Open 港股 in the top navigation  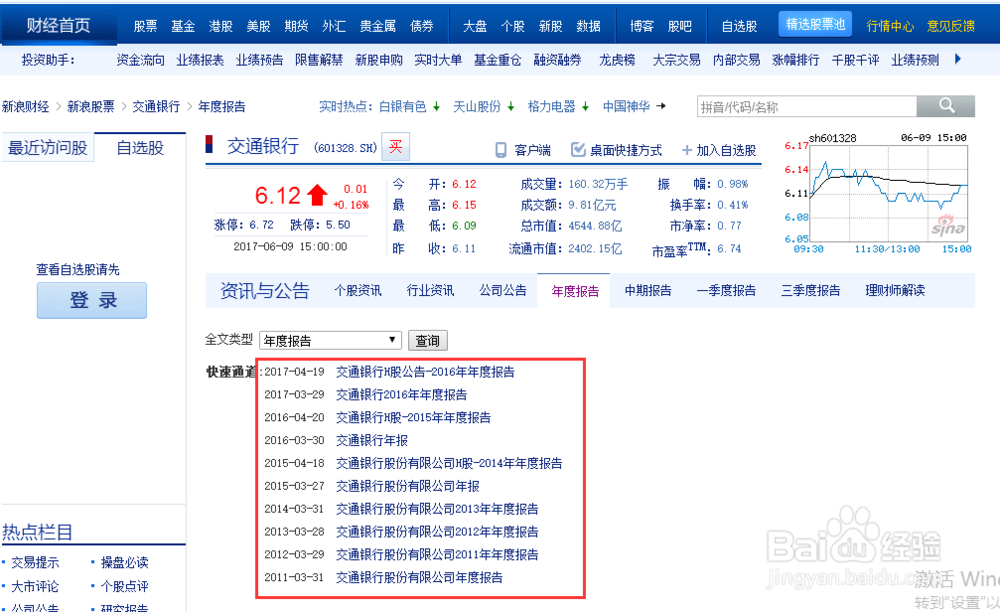tap(221, 26)
